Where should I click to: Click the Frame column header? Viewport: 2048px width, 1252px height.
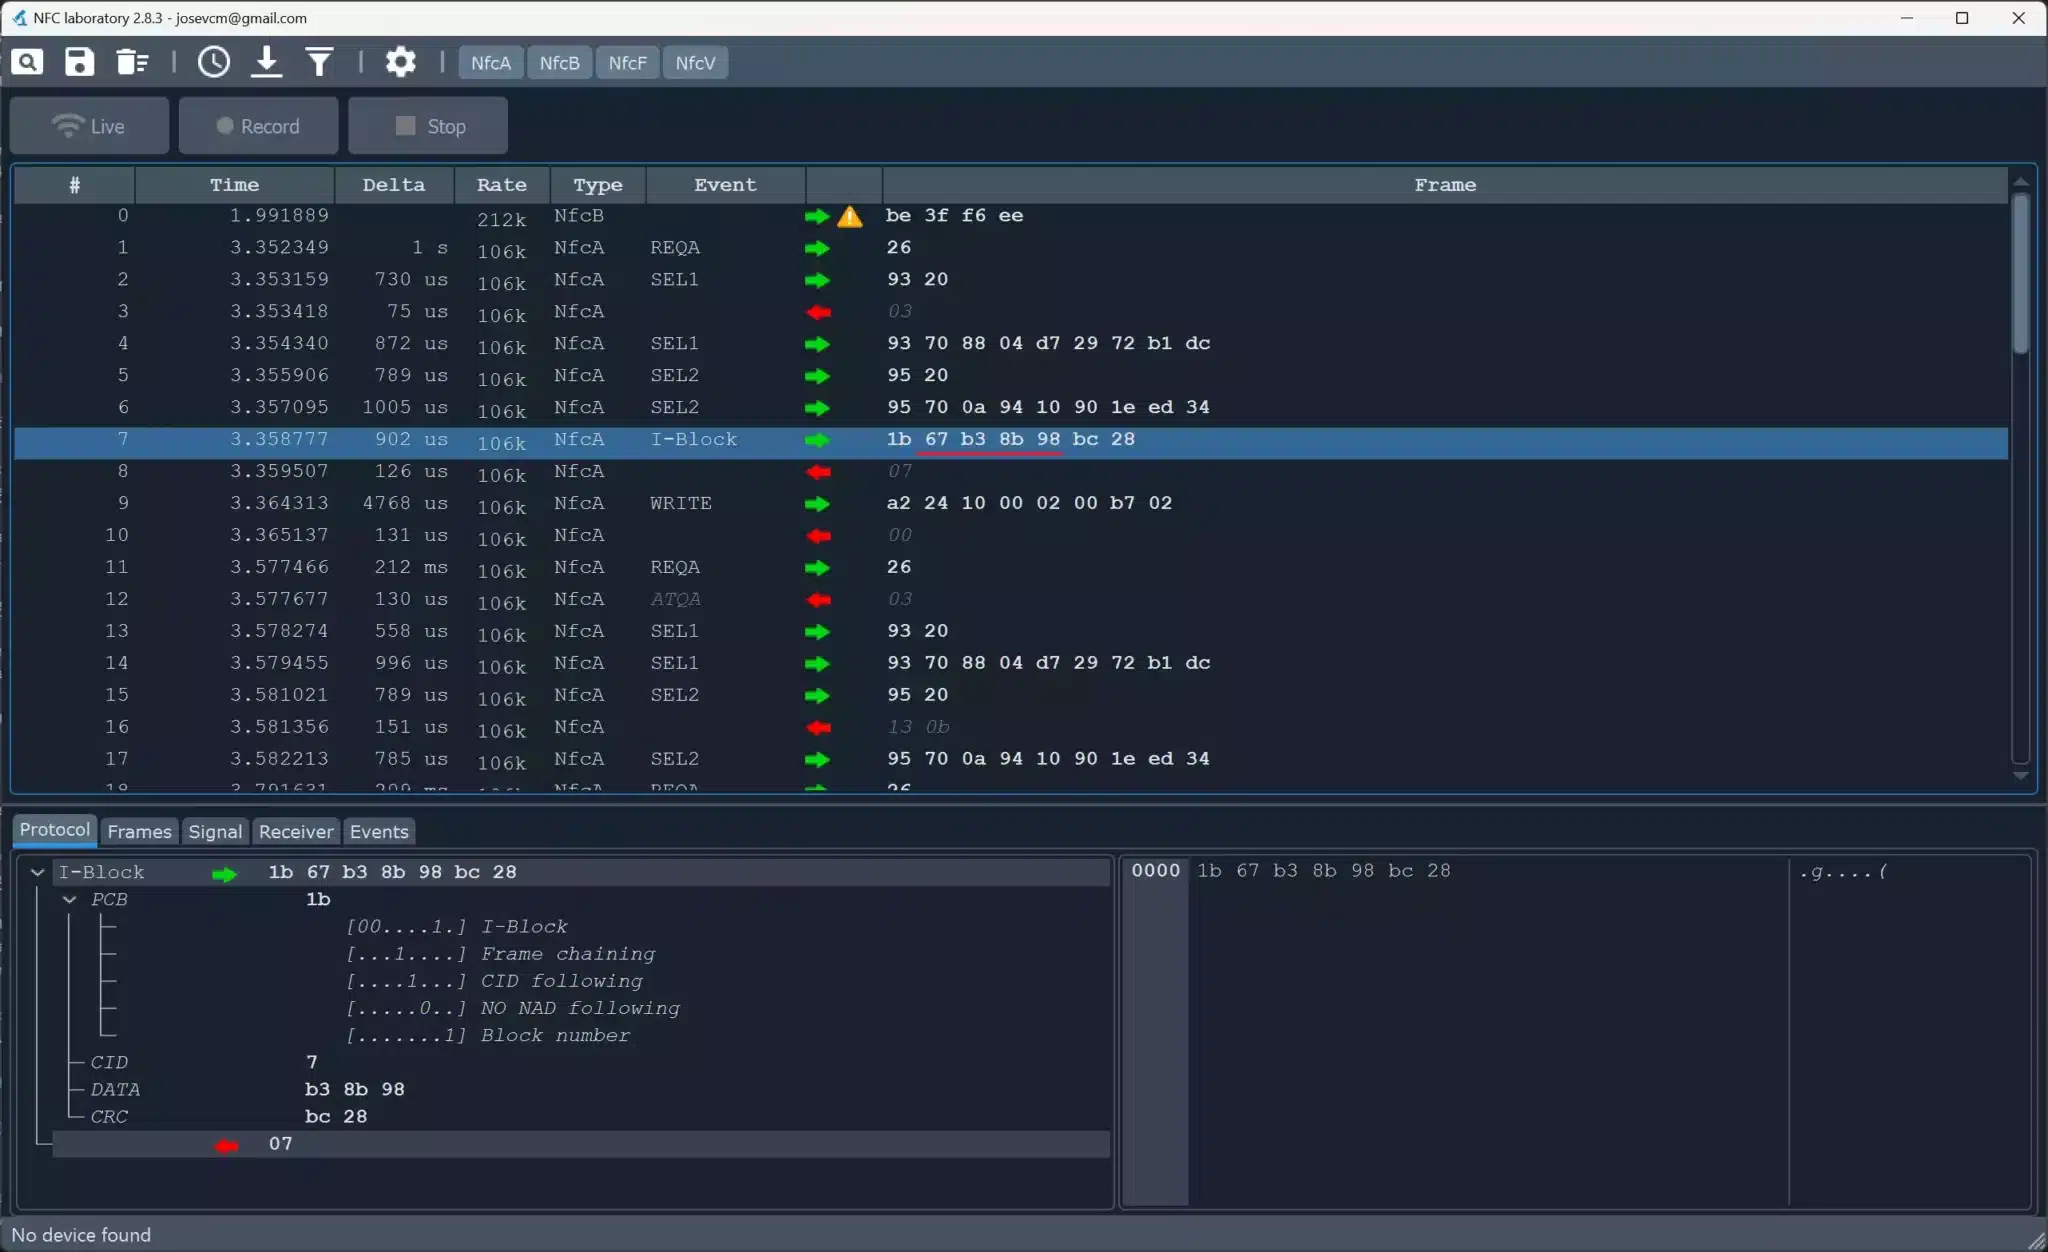(x=1445, y=185)
